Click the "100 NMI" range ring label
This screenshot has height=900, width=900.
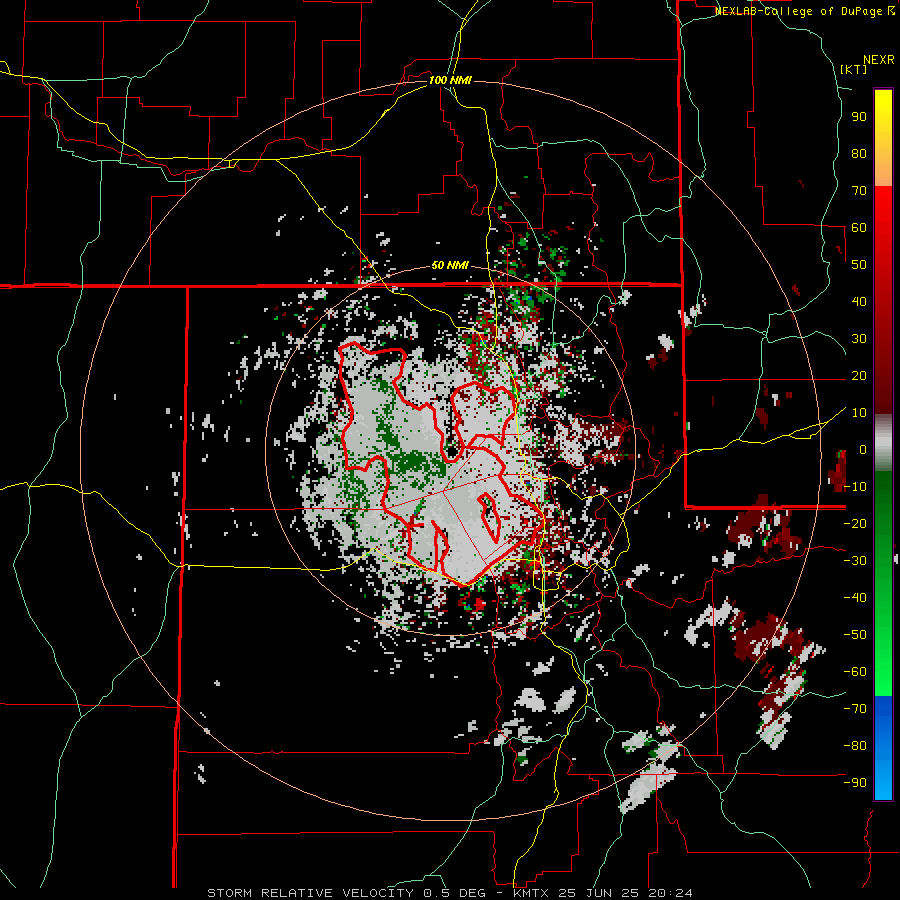(450, 80)
